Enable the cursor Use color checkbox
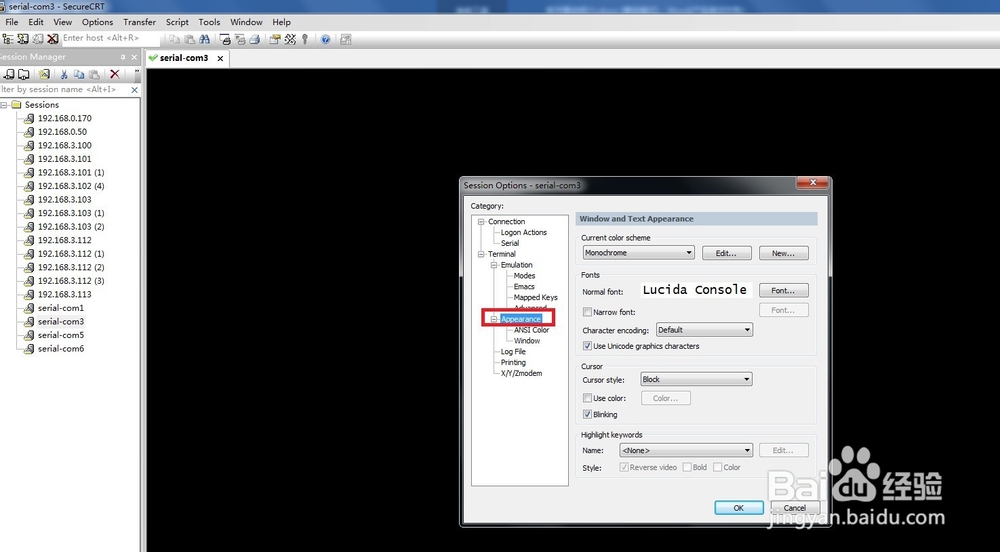Viewport: 1000px width, 552px height. point(587,398)
